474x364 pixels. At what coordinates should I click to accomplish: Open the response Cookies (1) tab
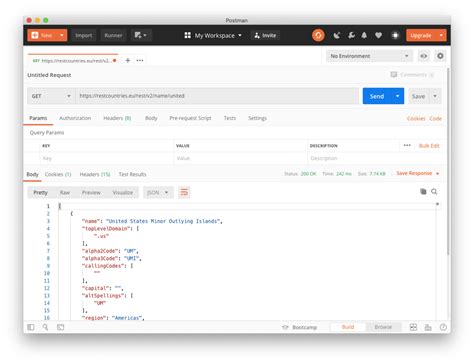pos(58,174)
